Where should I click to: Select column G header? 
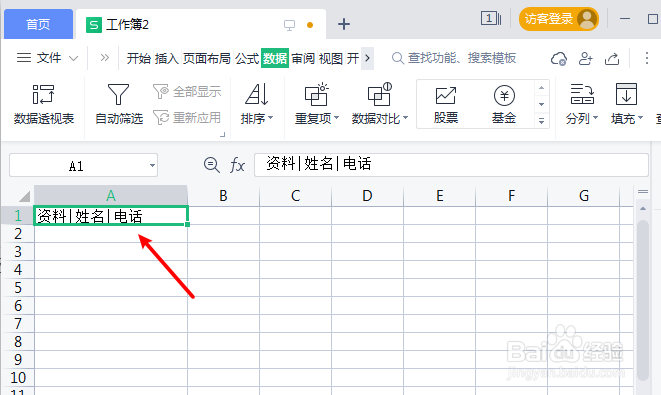coord(584,196)
